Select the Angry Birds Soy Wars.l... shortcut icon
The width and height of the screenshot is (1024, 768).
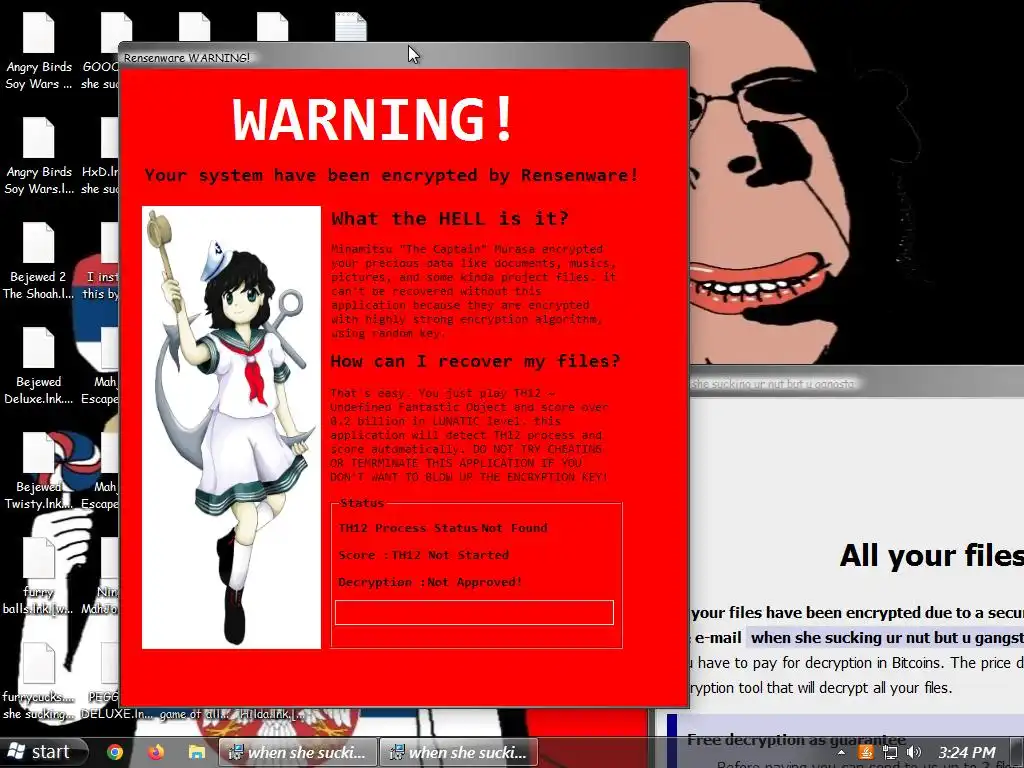39,157
